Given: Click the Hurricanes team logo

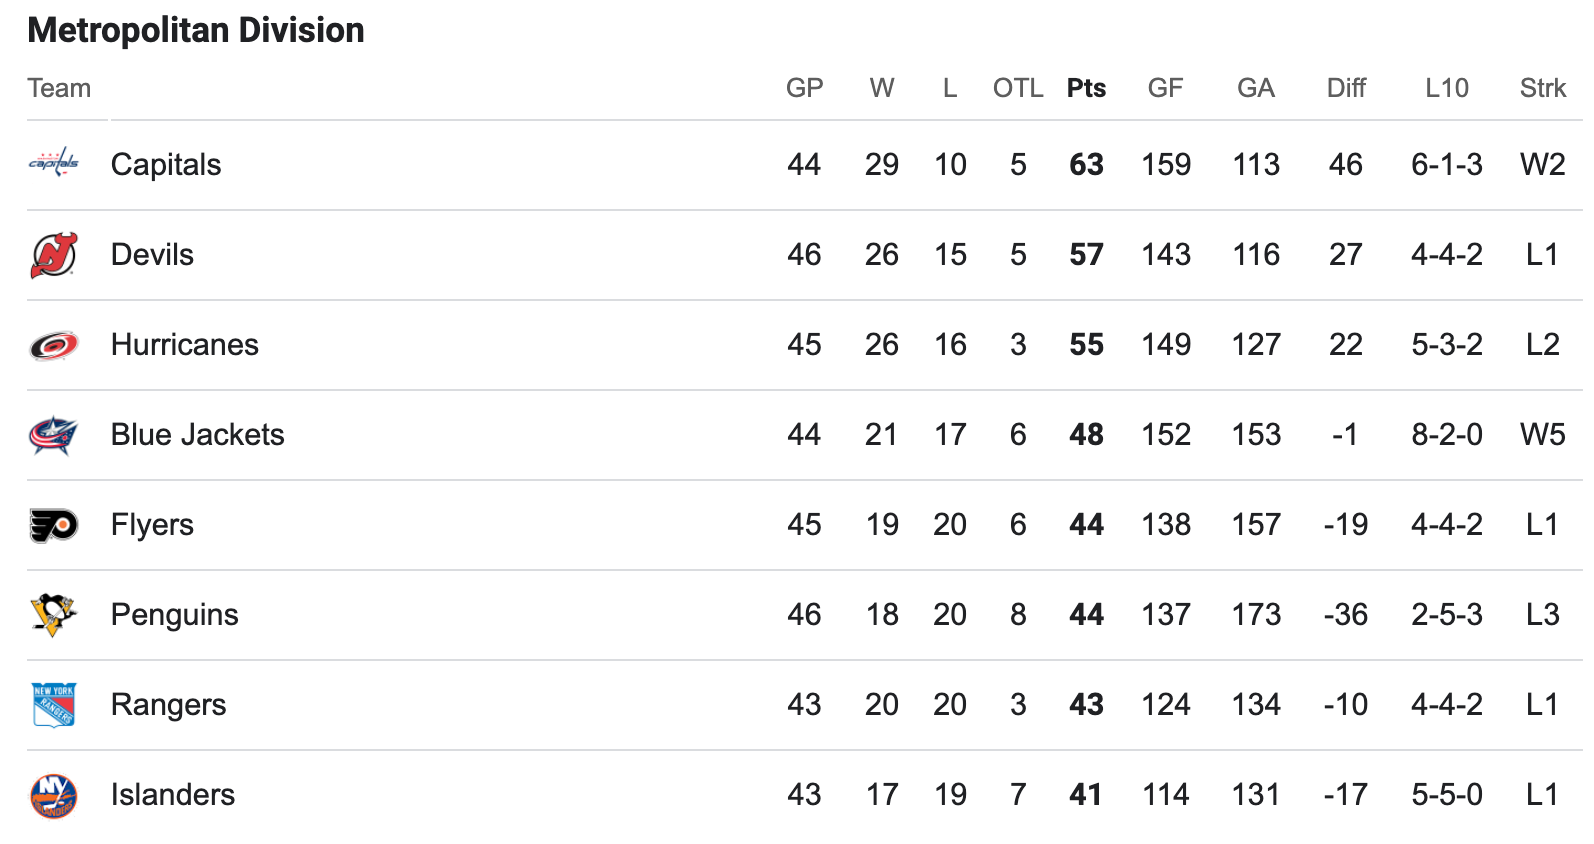Looking at the screenshot, I should pyautogui.click(x=54, y=345).
